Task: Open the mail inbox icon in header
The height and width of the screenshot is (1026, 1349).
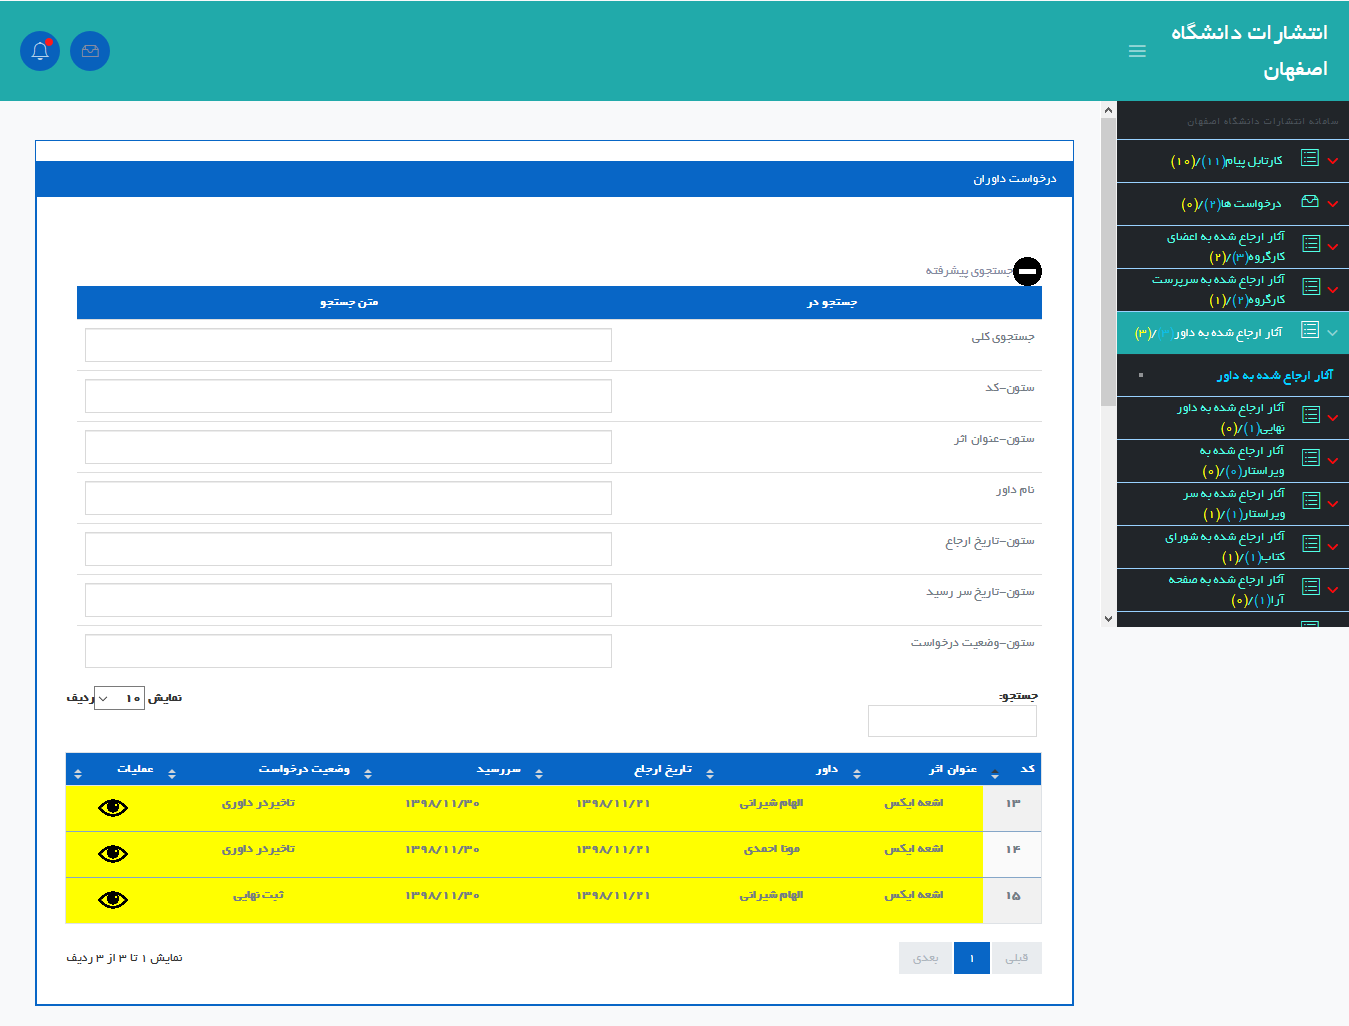Action: [90, 51]
